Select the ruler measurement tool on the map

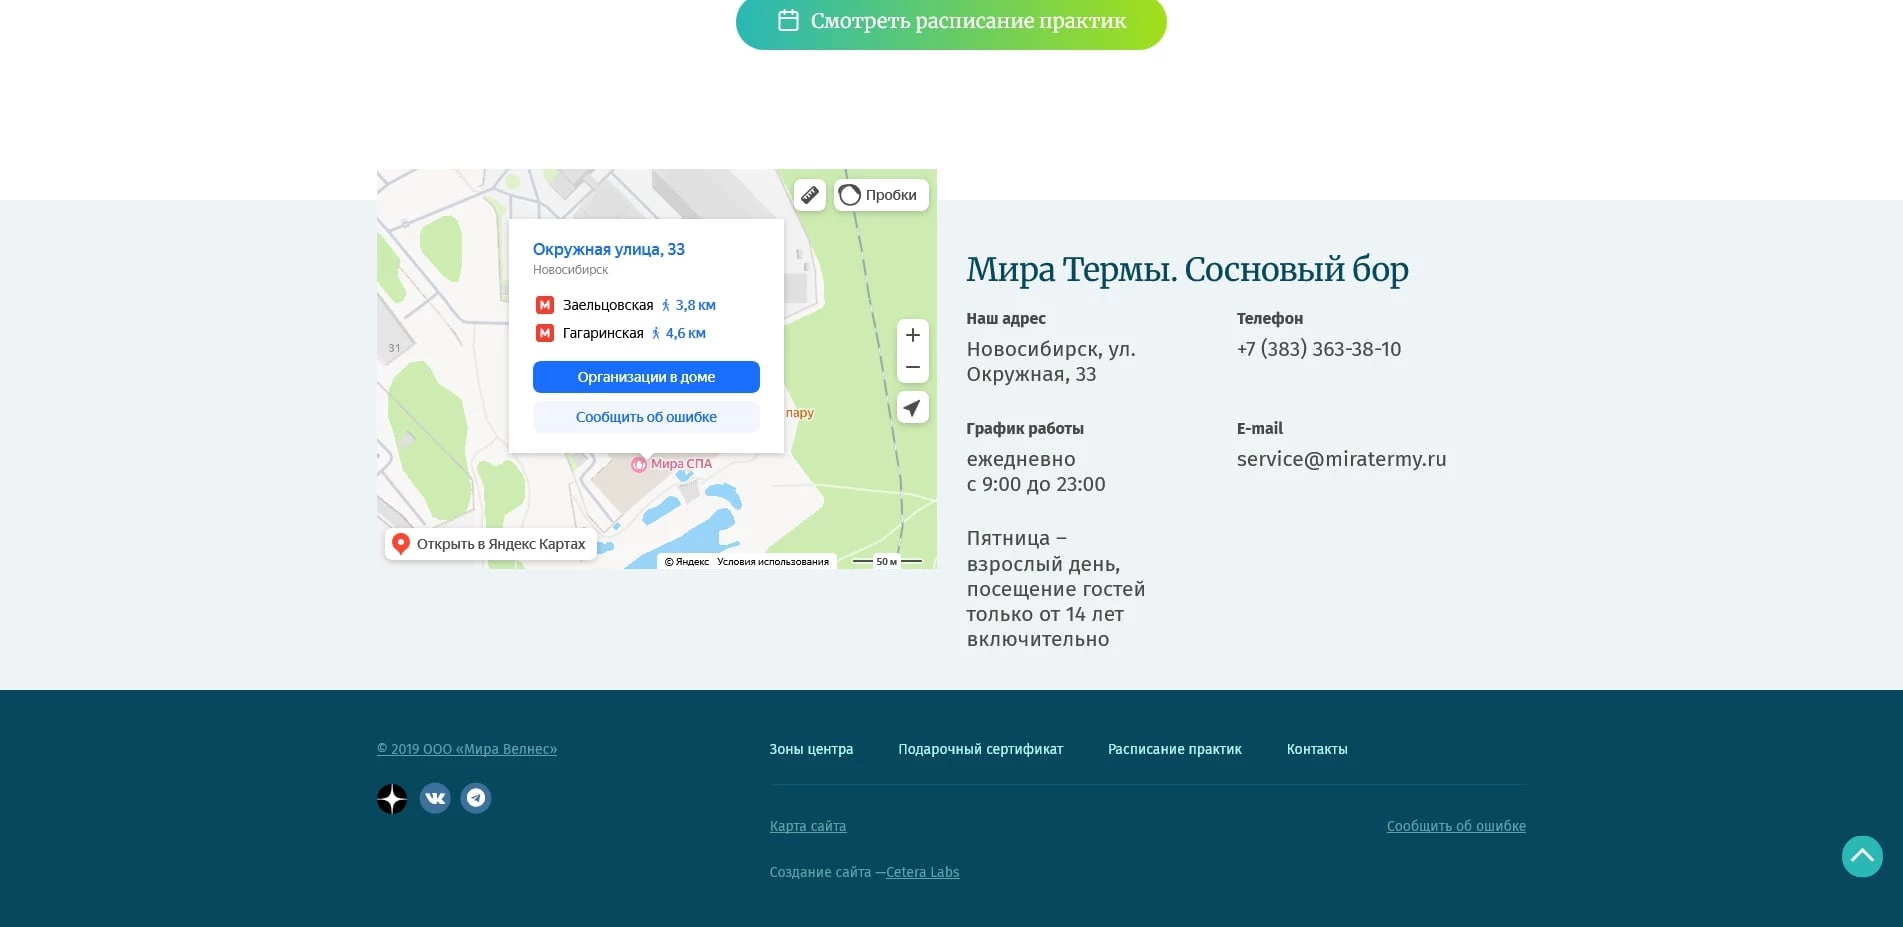point(810,195)
